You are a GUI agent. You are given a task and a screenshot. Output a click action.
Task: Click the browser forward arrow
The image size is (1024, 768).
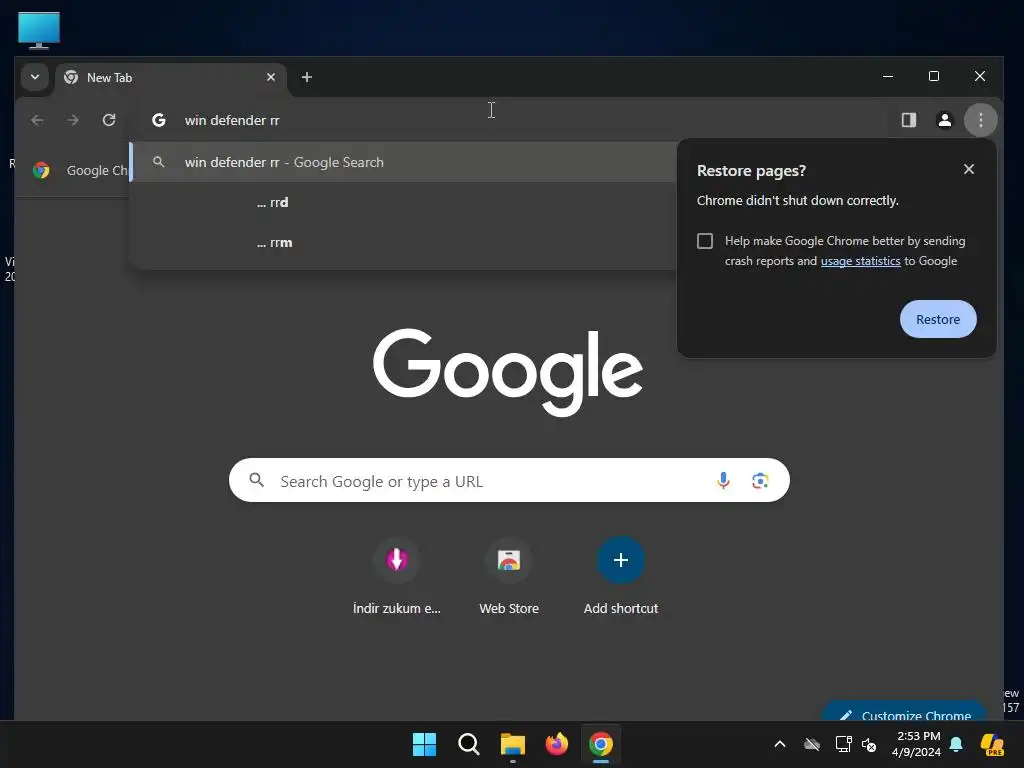73,120
